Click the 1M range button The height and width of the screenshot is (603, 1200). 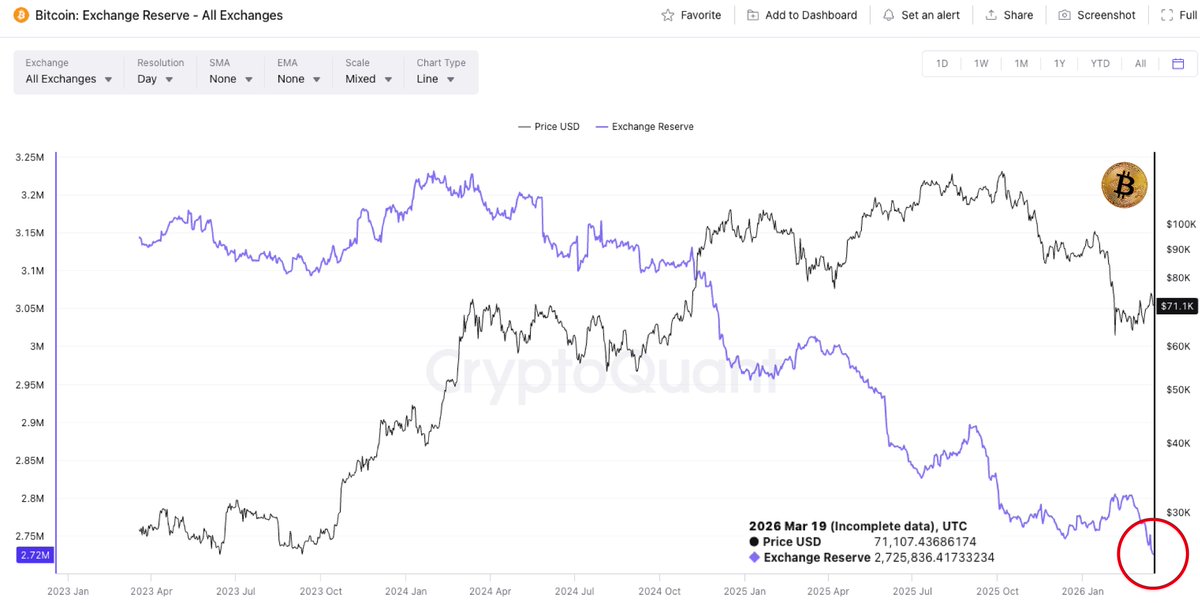point(1021,64)
